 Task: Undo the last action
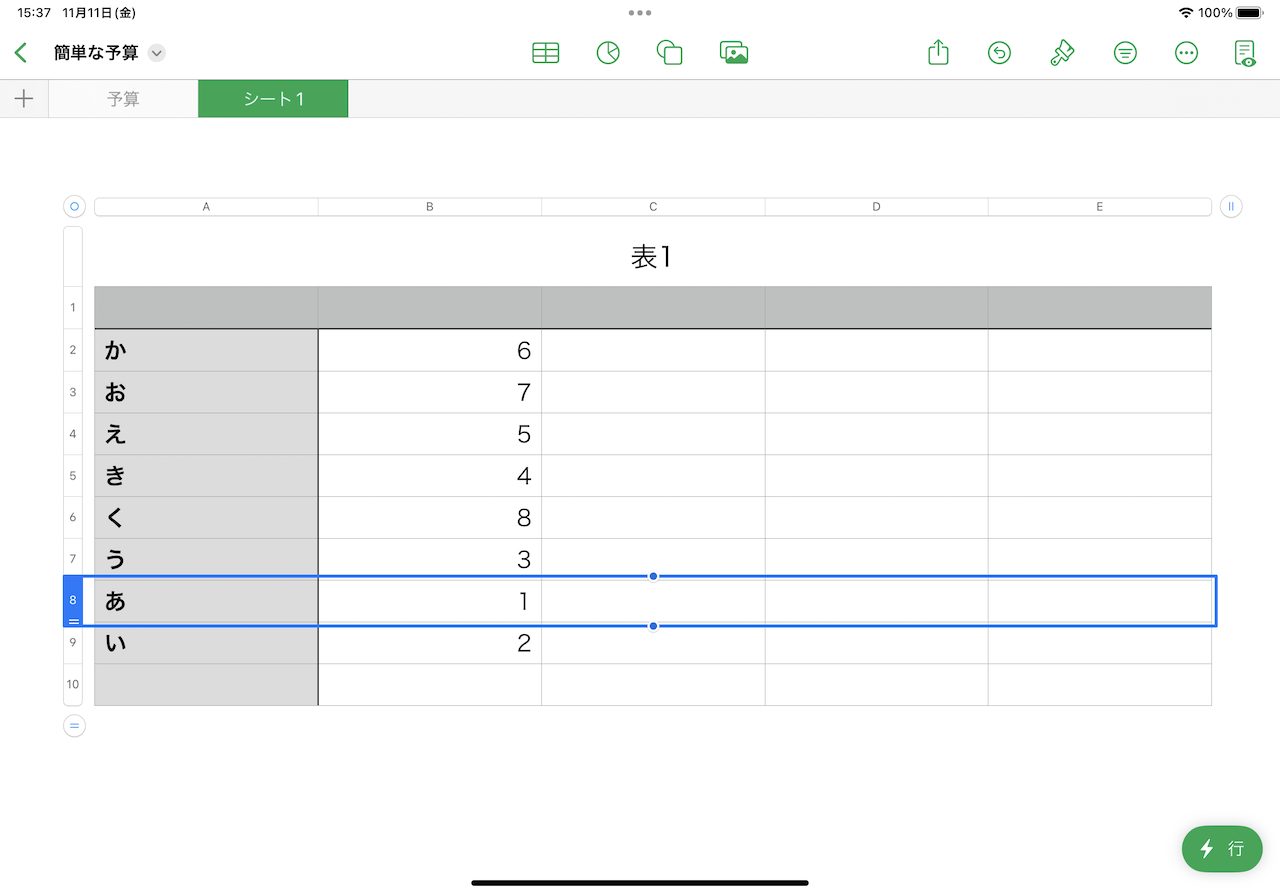pyautogui.click(x=999, y=53)
